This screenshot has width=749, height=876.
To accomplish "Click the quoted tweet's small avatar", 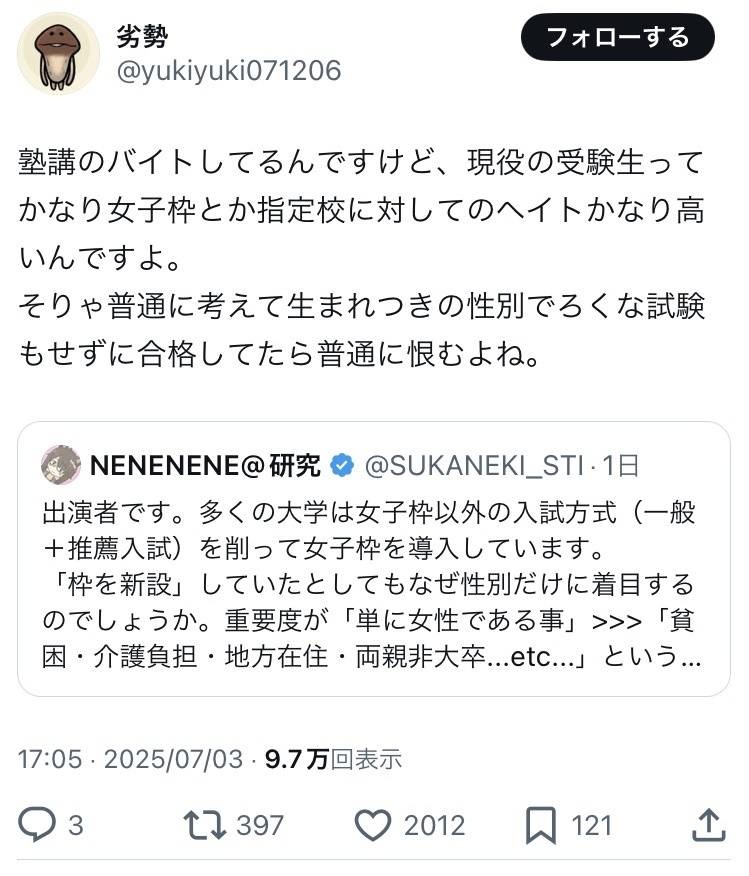I will [x=61, y=465].
